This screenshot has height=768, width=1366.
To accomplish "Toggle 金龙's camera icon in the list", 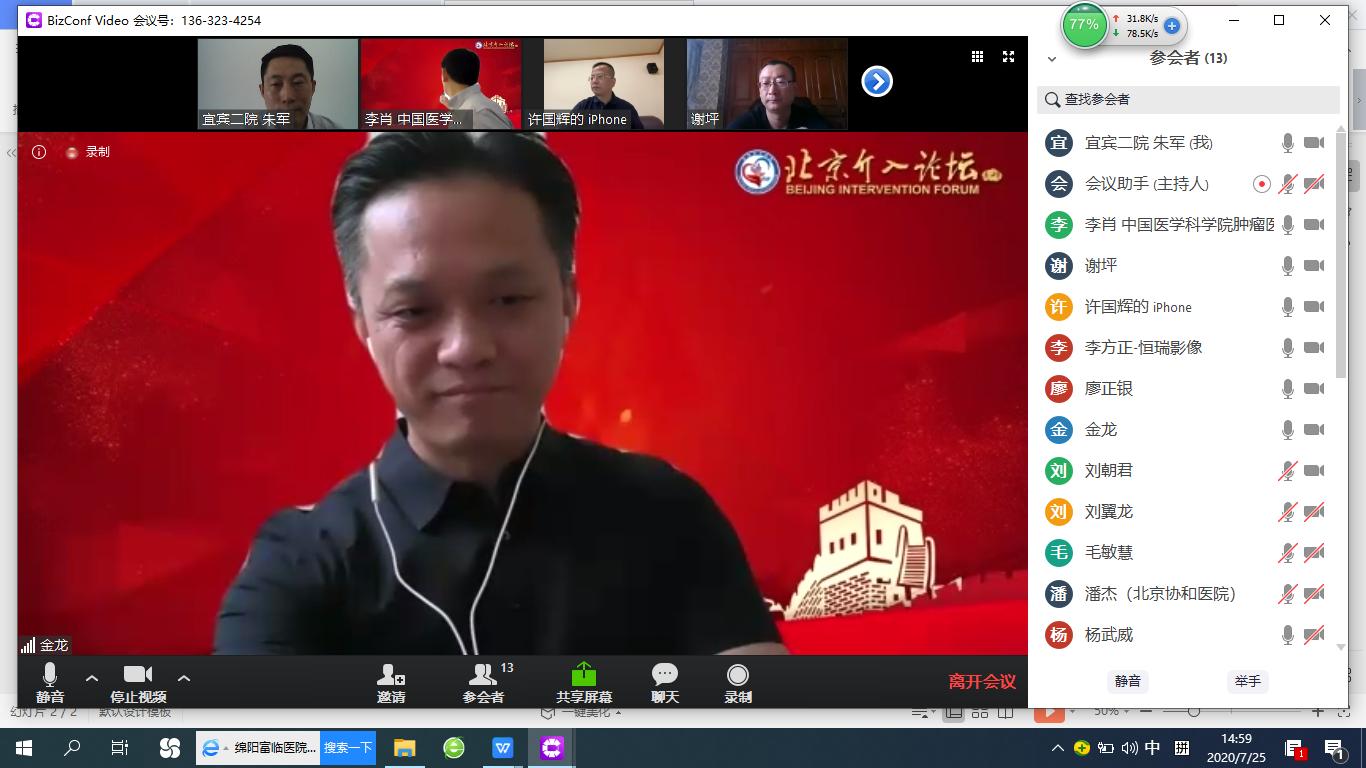I will [x=1314, y=430].
